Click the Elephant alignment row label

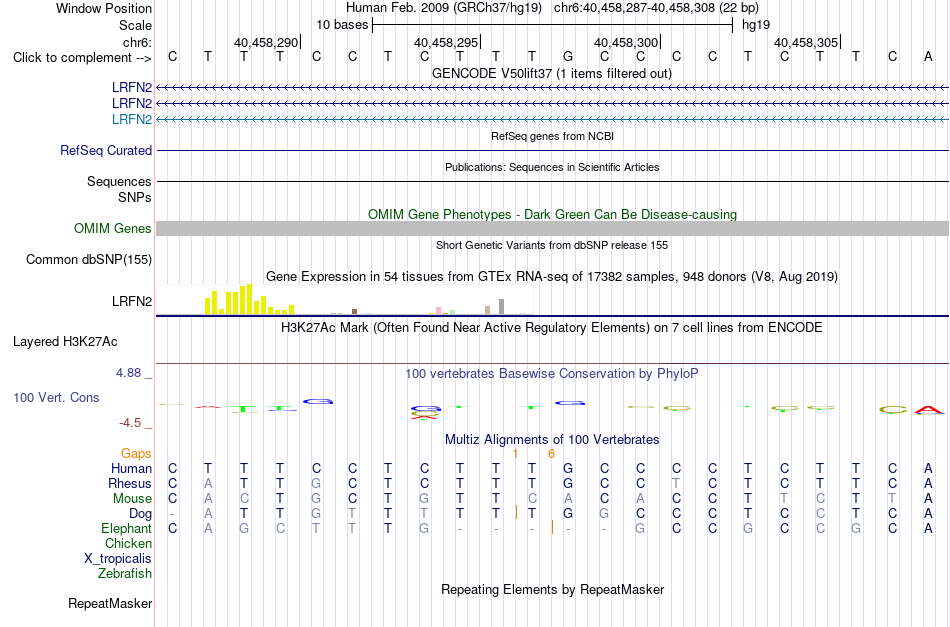pos(126,528)
